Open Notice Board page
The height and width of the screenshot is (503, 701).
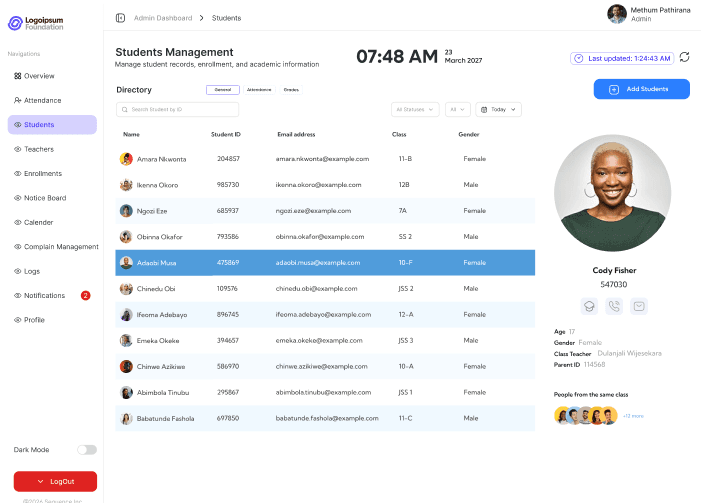pos(40,198)
